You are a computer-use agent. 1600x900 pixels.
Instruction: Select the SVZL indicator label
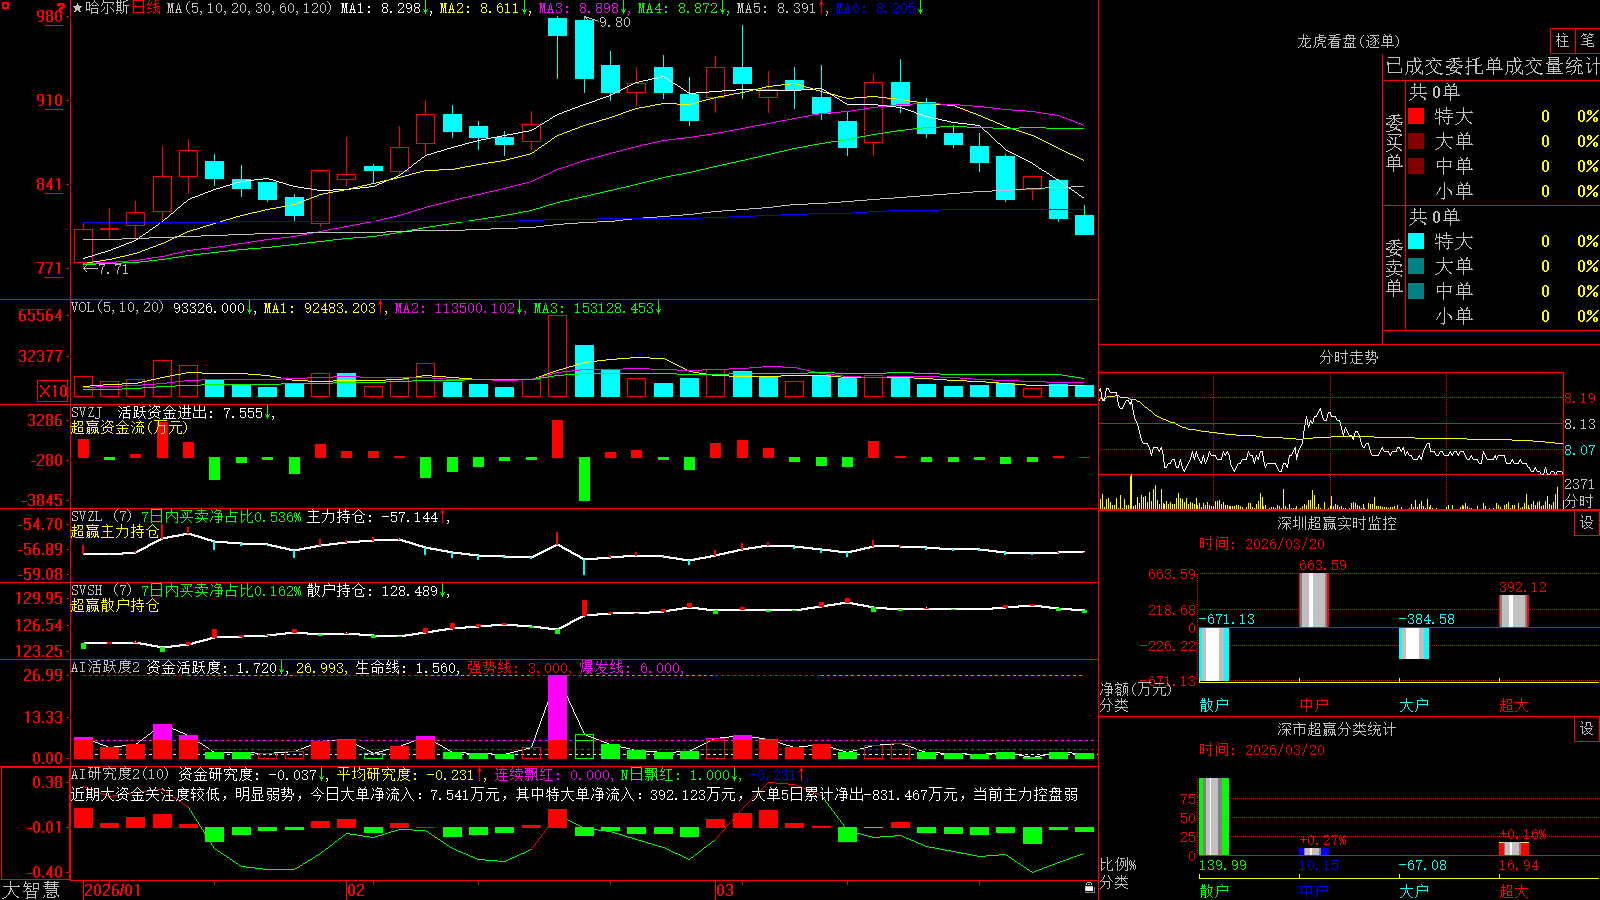point(87,516)
